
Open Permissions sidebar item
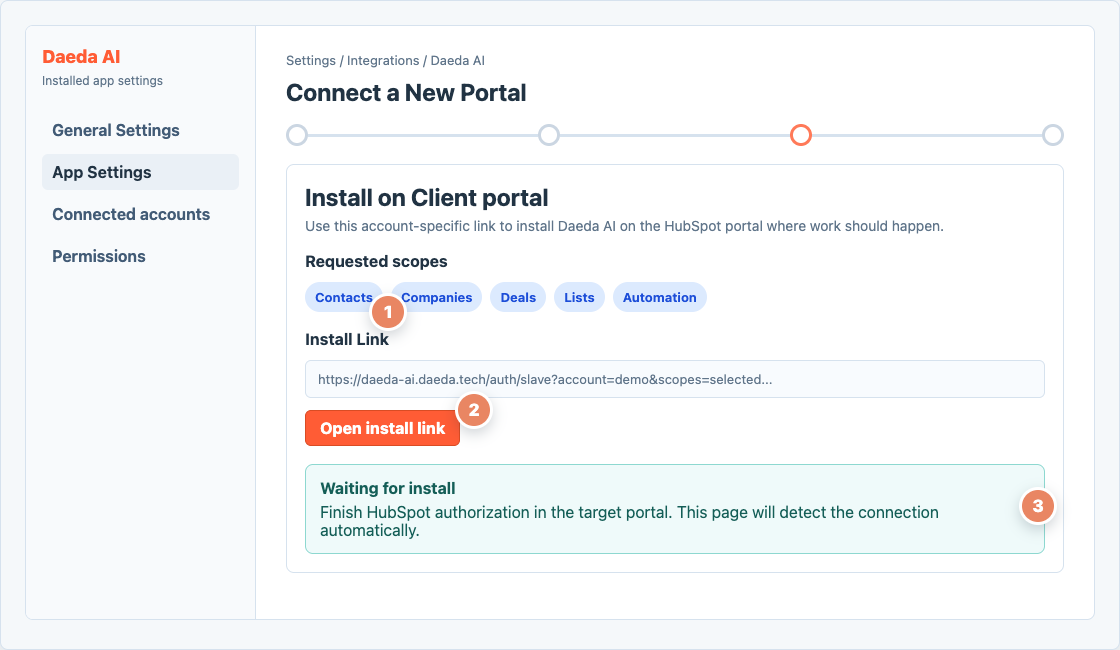pos(140,256)
